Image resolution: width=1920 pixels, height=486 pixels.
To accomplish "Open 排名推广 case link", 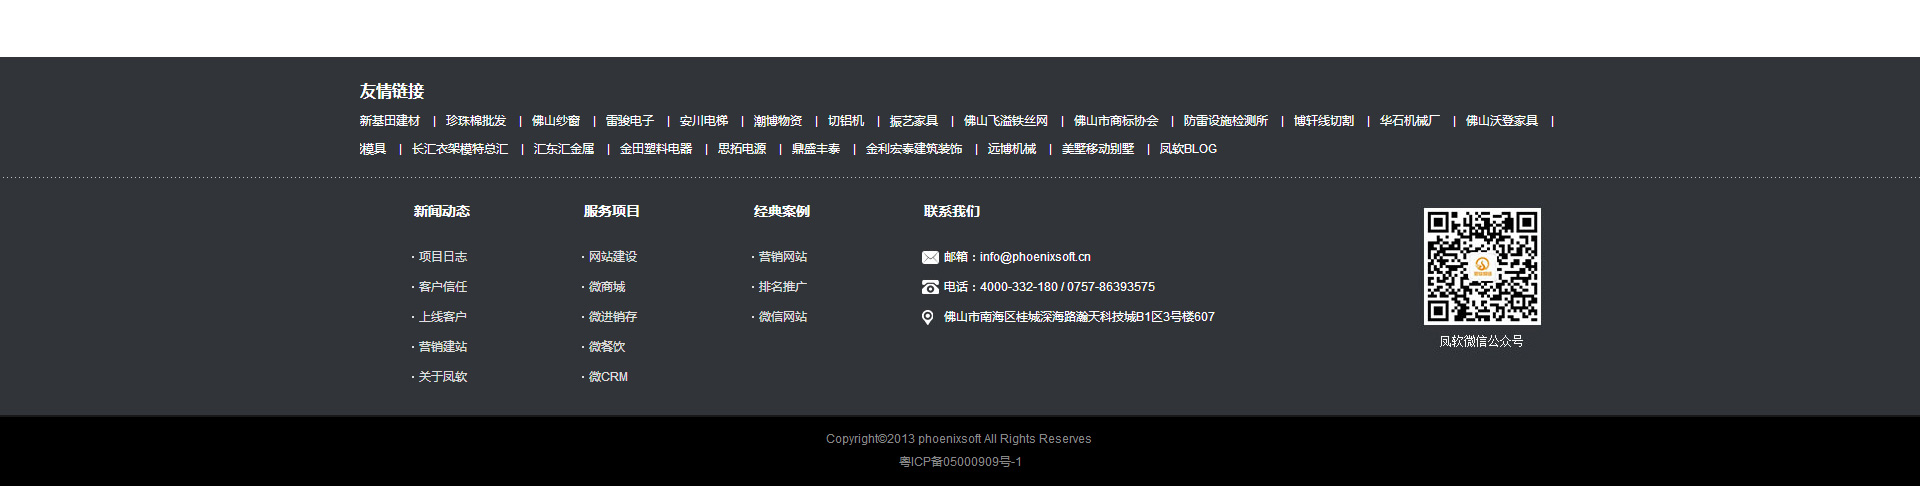I will click(782, 287).
